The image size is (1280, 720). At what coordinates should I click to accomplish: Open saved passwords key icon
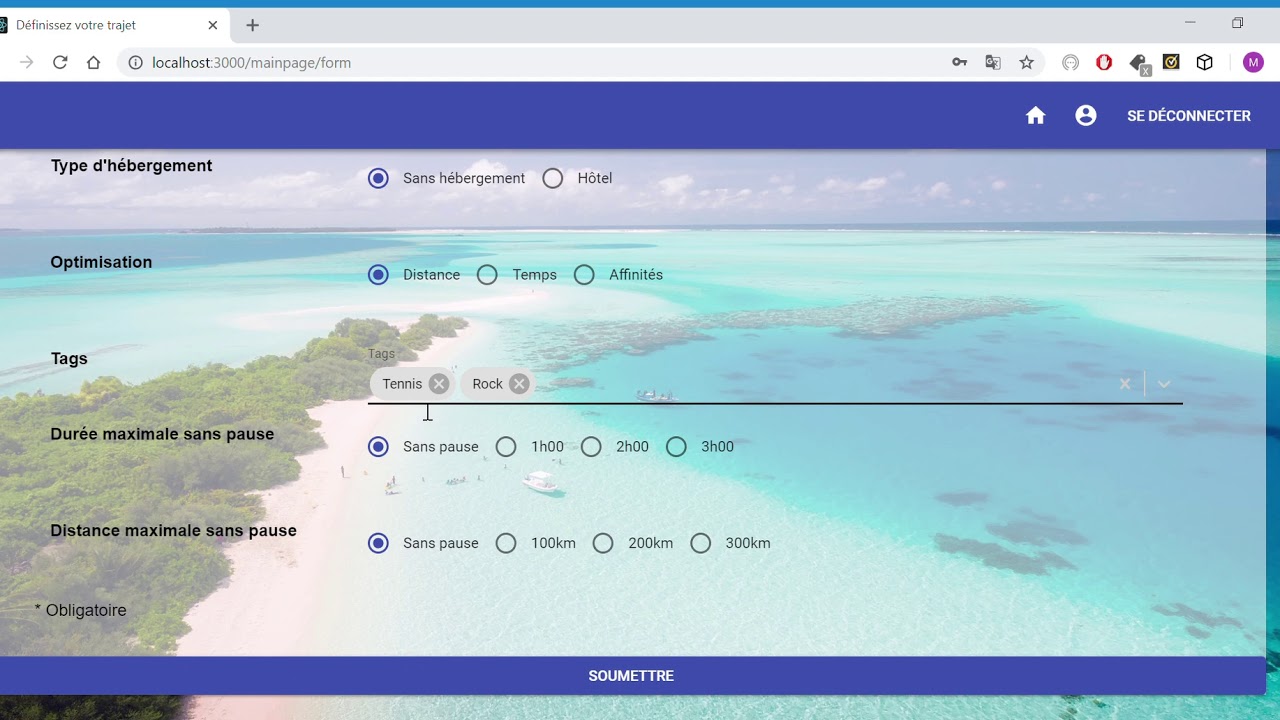tap(959, 62)
